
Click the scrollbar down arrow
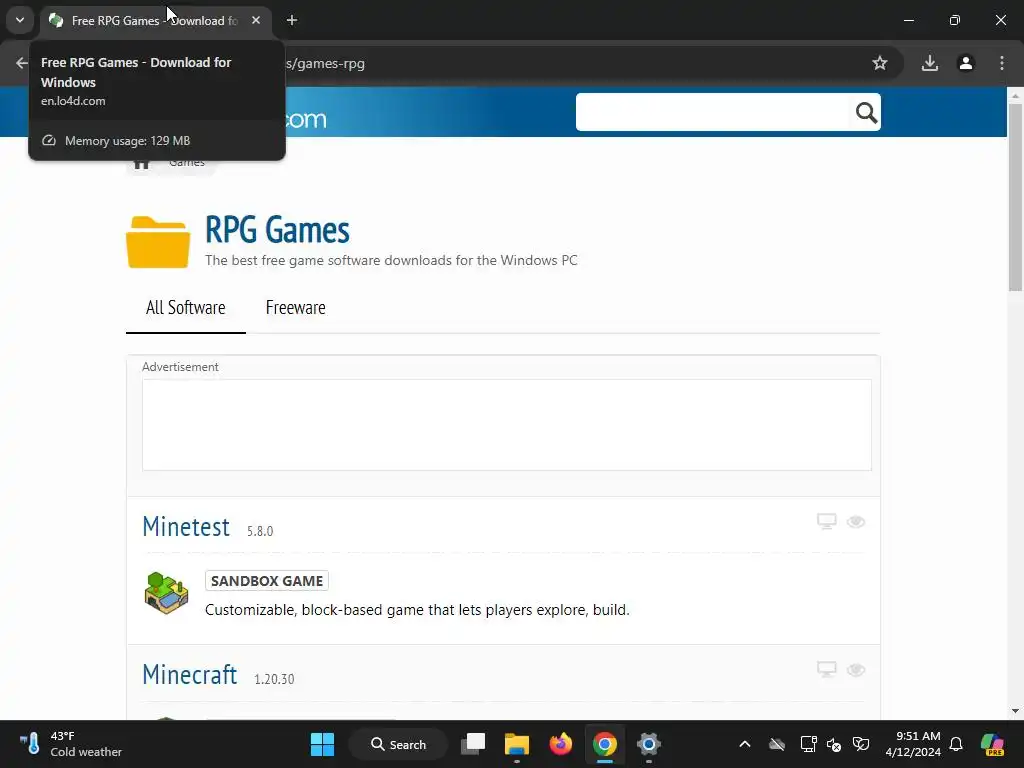click(x=1015, y=711)
